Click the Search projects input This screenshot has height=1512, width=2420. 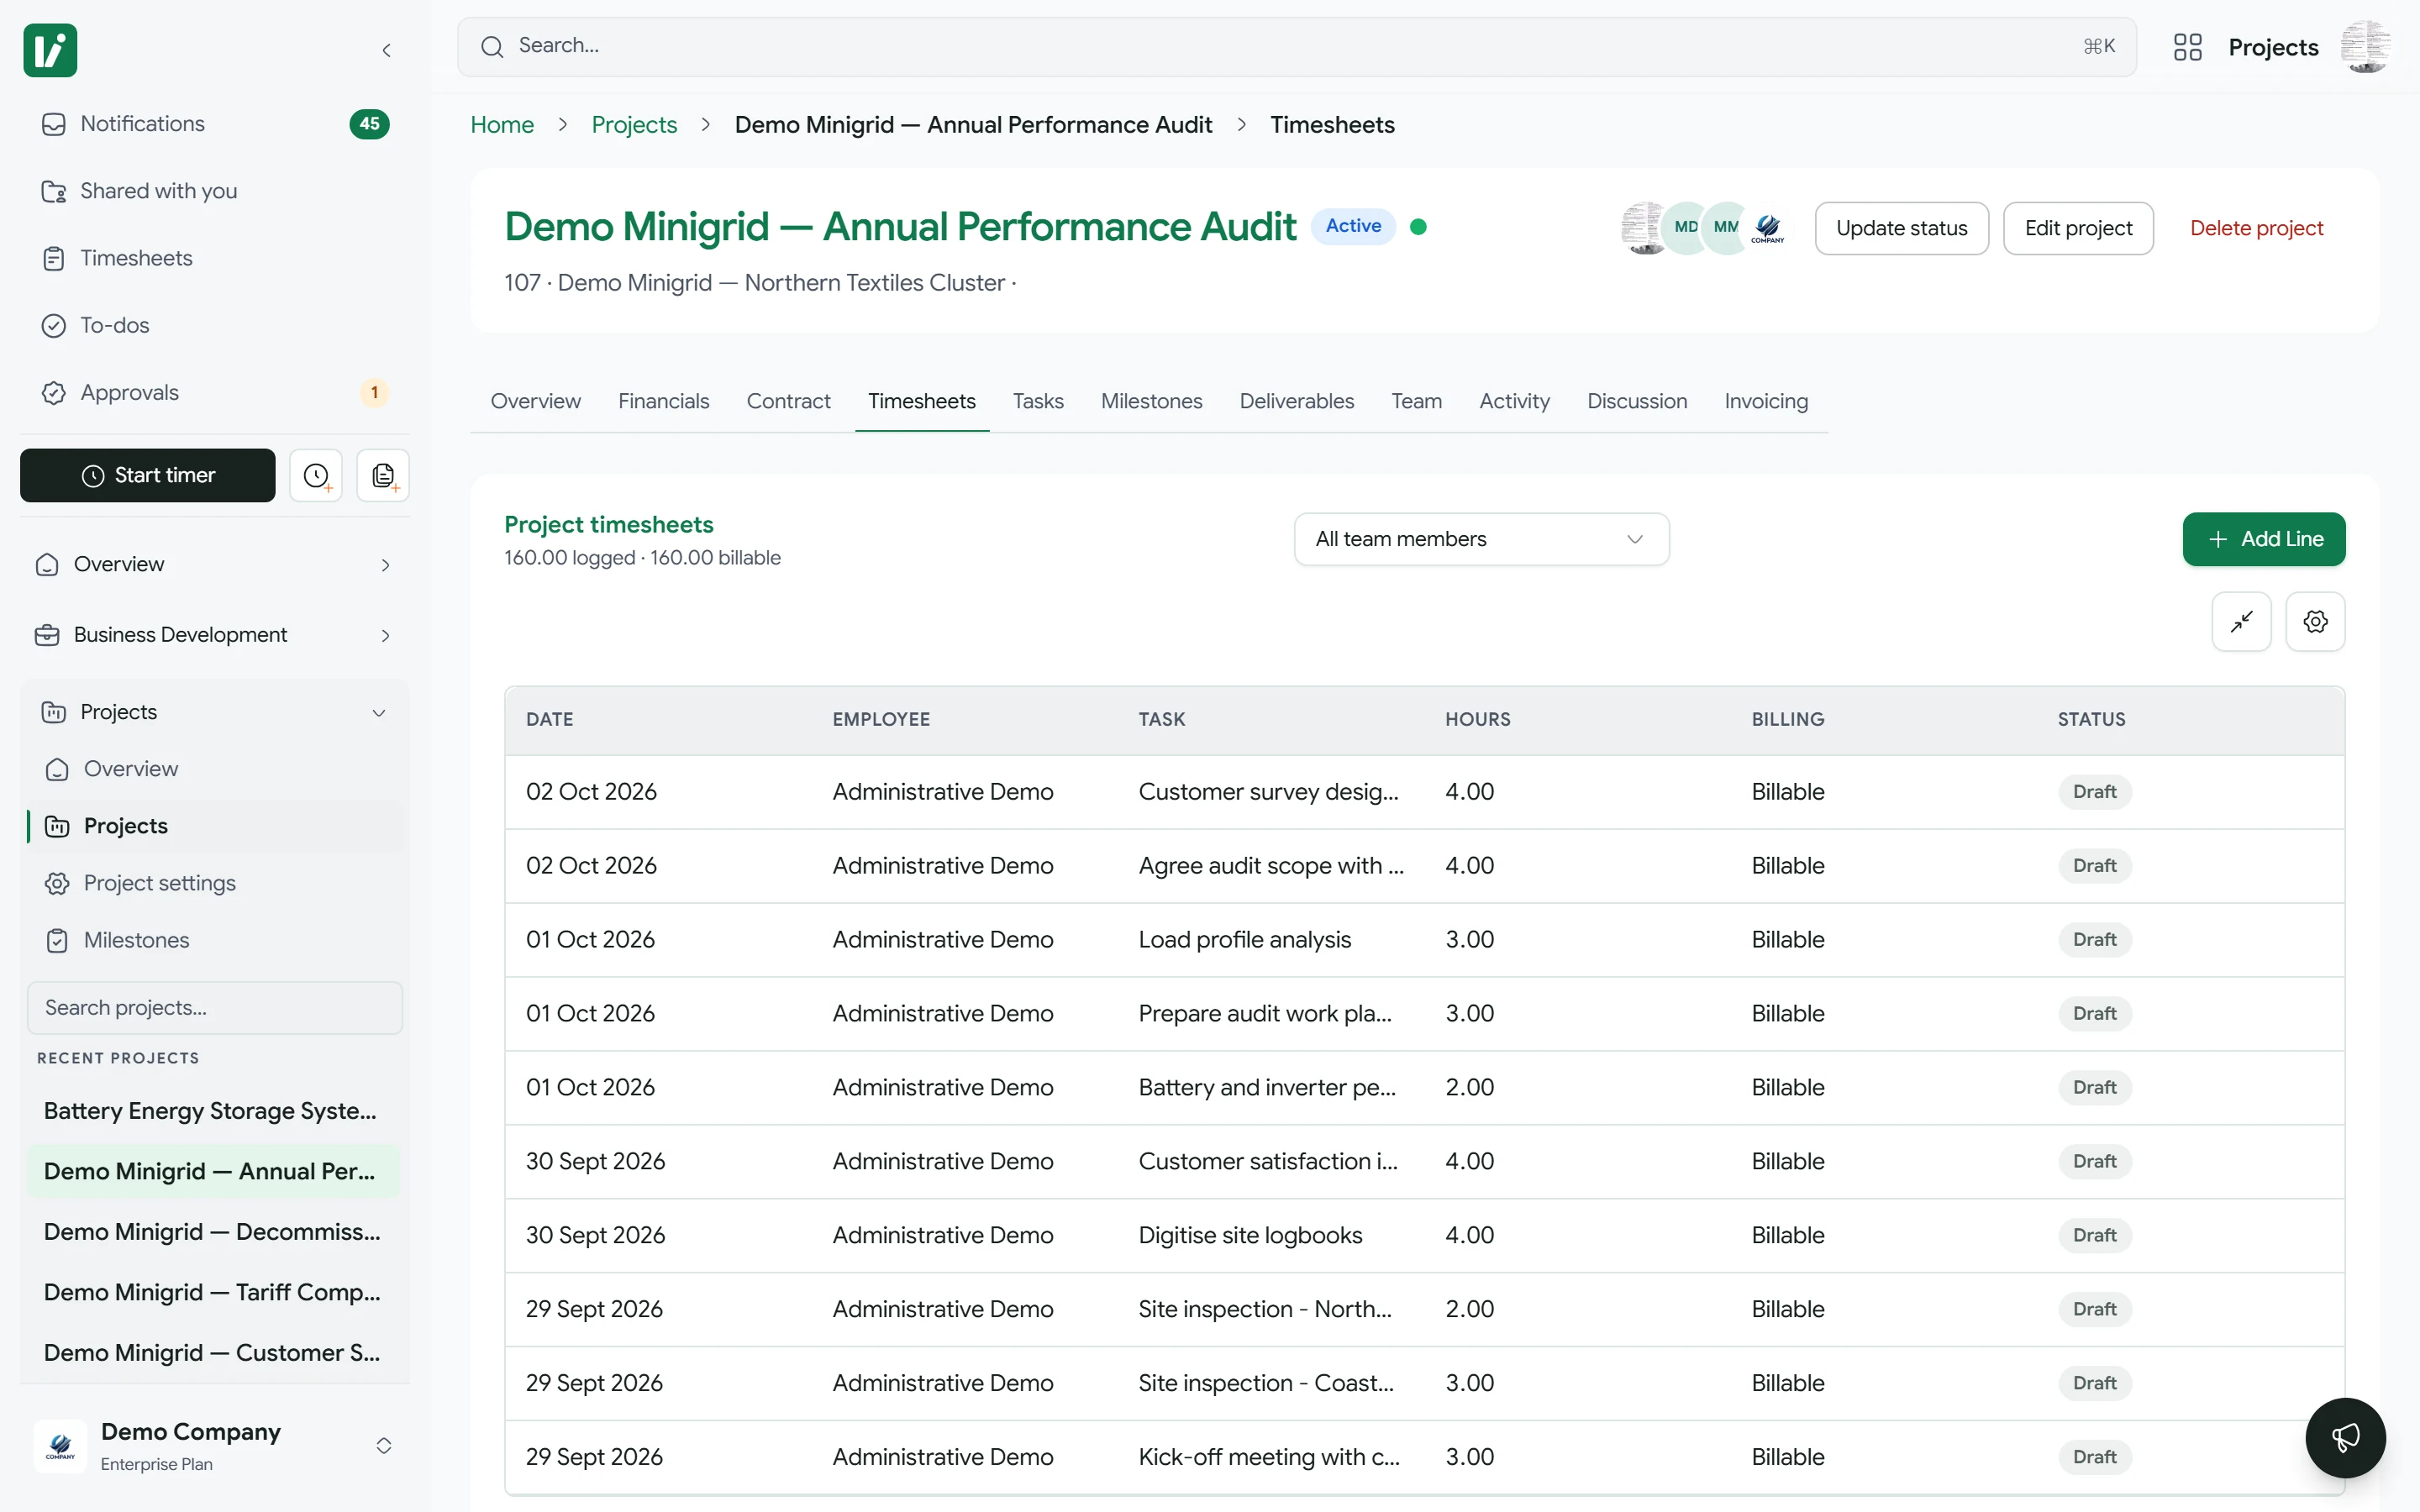coord(214,1008)
